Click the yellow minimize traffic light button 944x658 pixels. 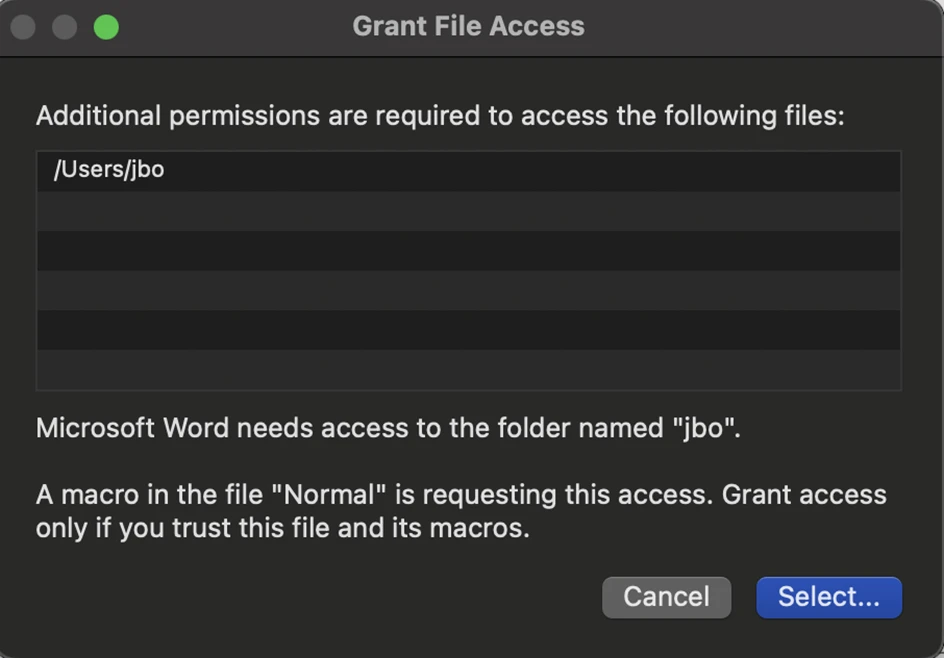click(64, 26)
